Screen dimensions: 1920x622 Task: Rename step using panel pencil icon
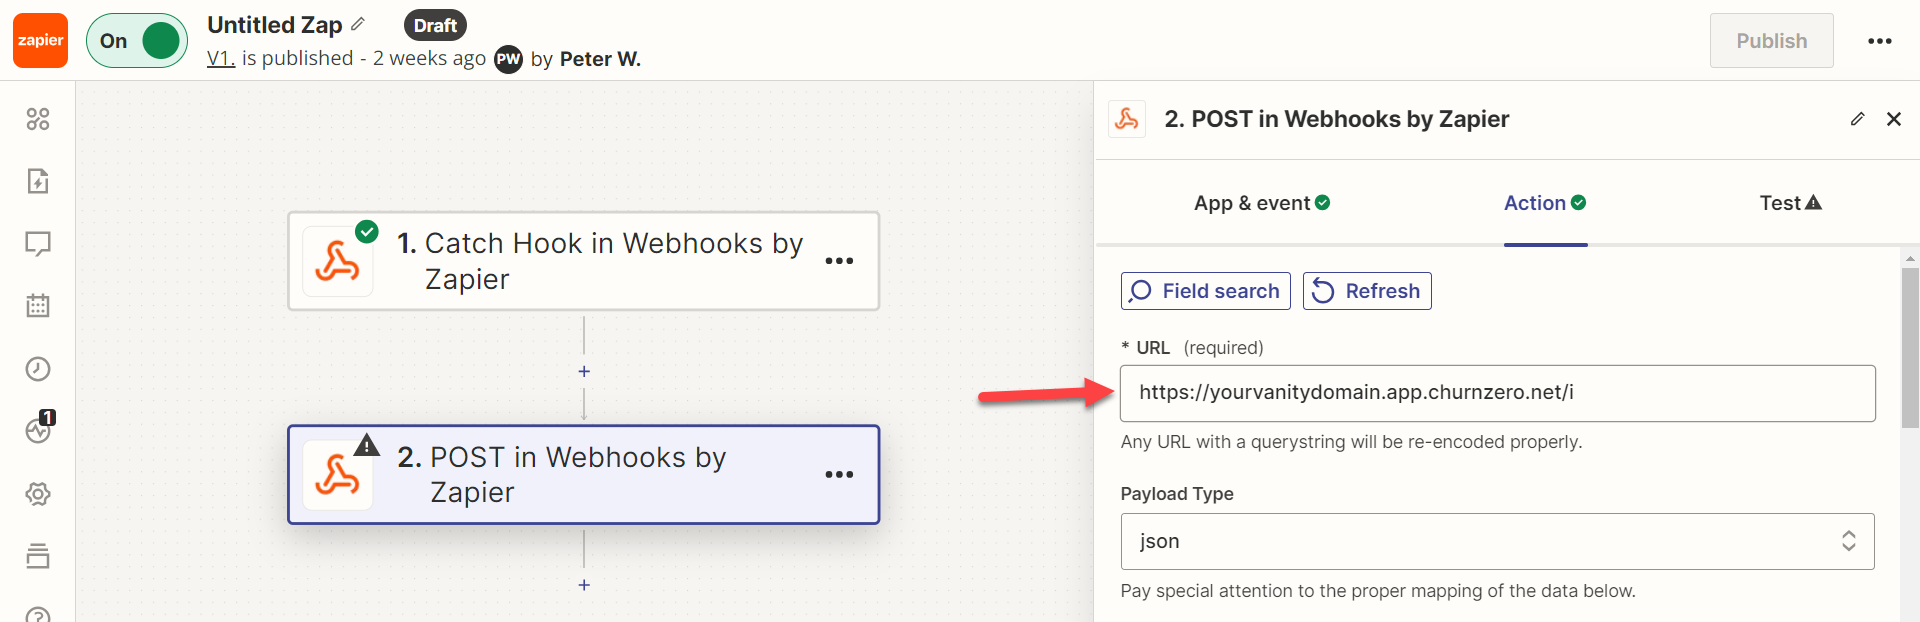click(x=1857, y=119)
